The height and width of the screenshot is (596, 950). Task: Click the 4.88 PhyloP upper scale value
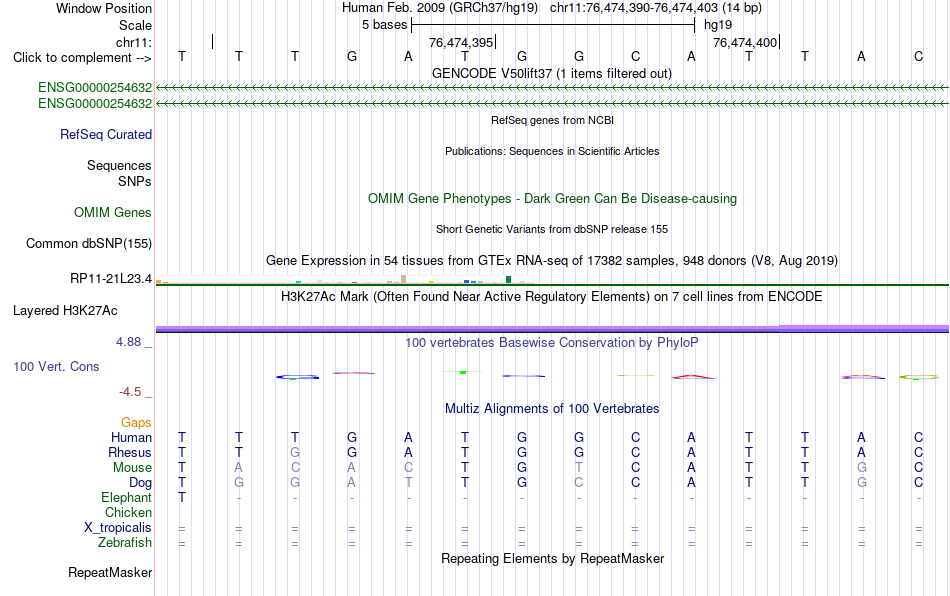click(128, 342)
